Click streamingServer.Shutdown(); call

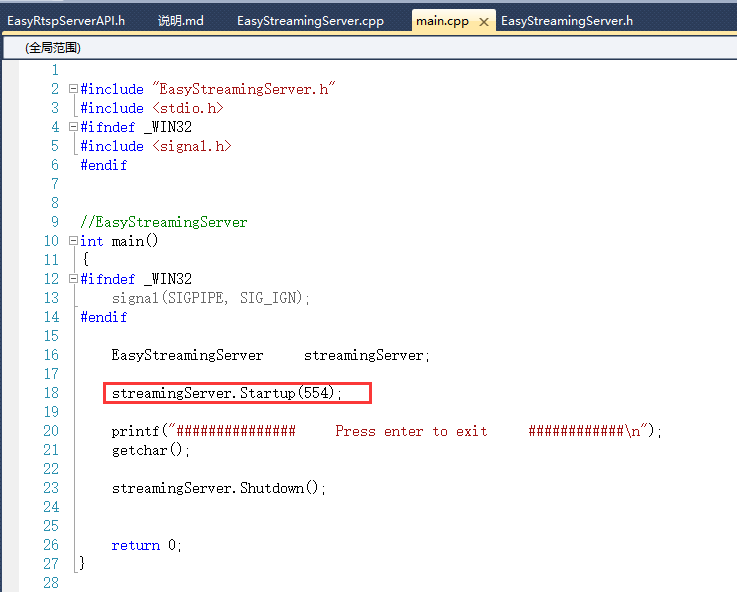pos(219,488)
